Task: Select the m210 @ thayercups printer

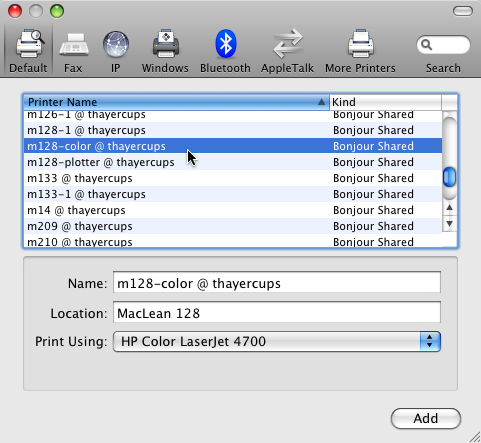Action: point(233,241)
